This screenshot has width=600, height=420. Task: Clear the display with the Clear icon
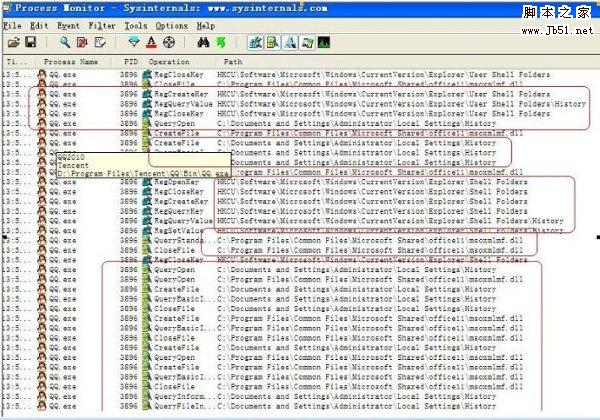coord(100,42)
